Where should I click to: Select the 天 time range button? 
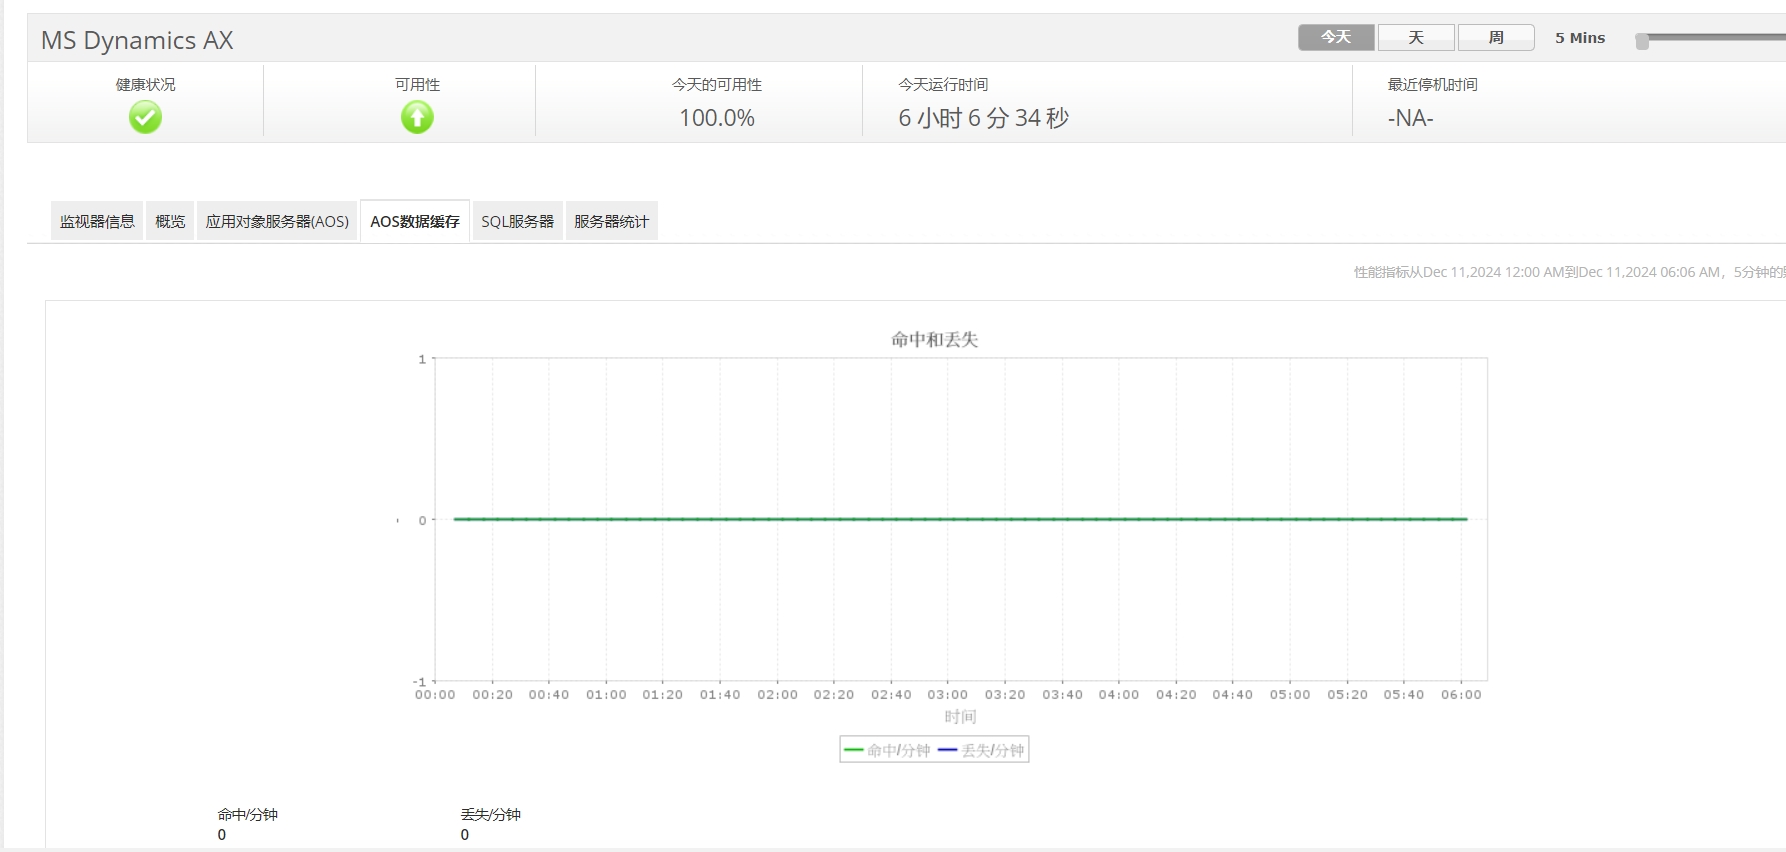point(1416,38)
